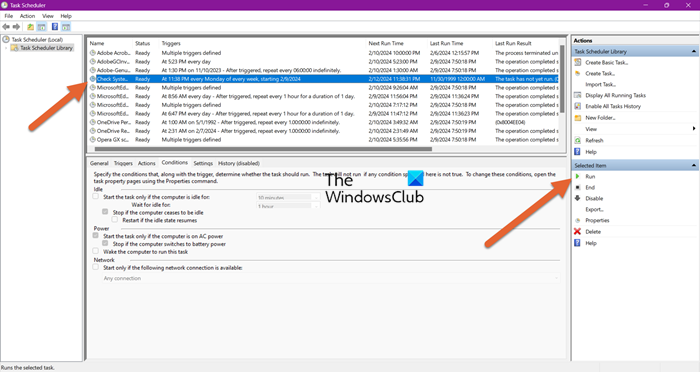700x372 pixels.
Task: Click the clock icon of Adobe Acrob task
Action: click(x=93, y=53)
